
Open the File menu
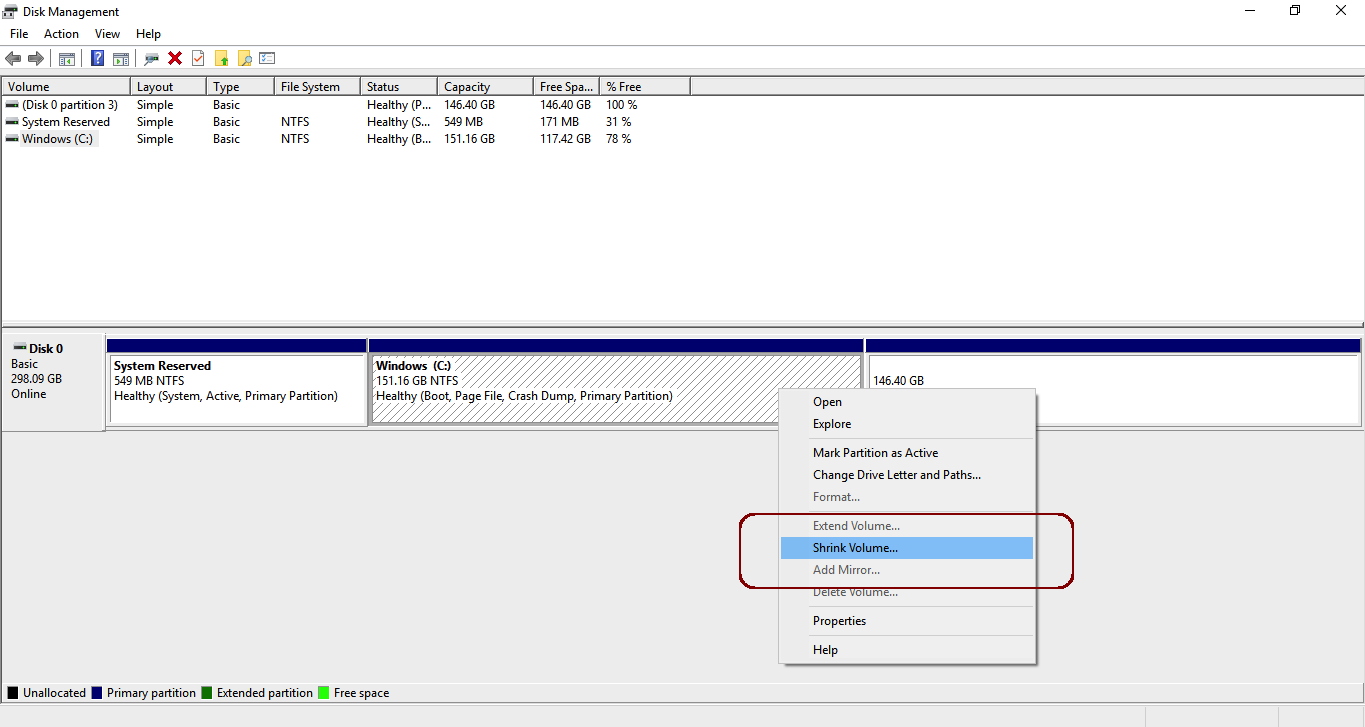[x=19, y=34]
